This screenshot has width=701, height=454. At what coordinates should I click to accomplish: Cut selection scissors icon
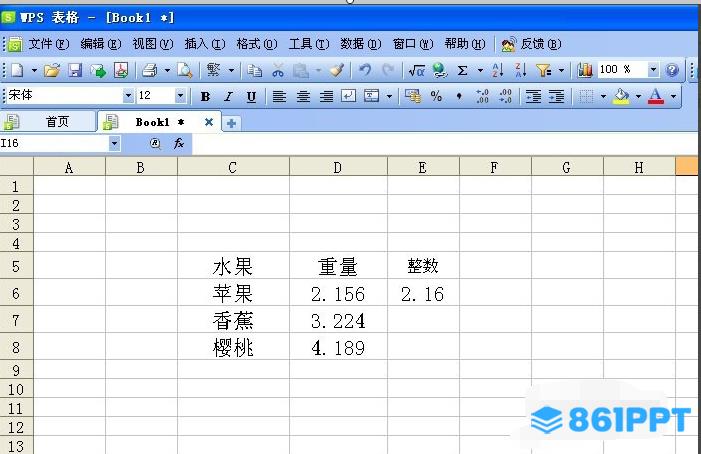[278, 70]
